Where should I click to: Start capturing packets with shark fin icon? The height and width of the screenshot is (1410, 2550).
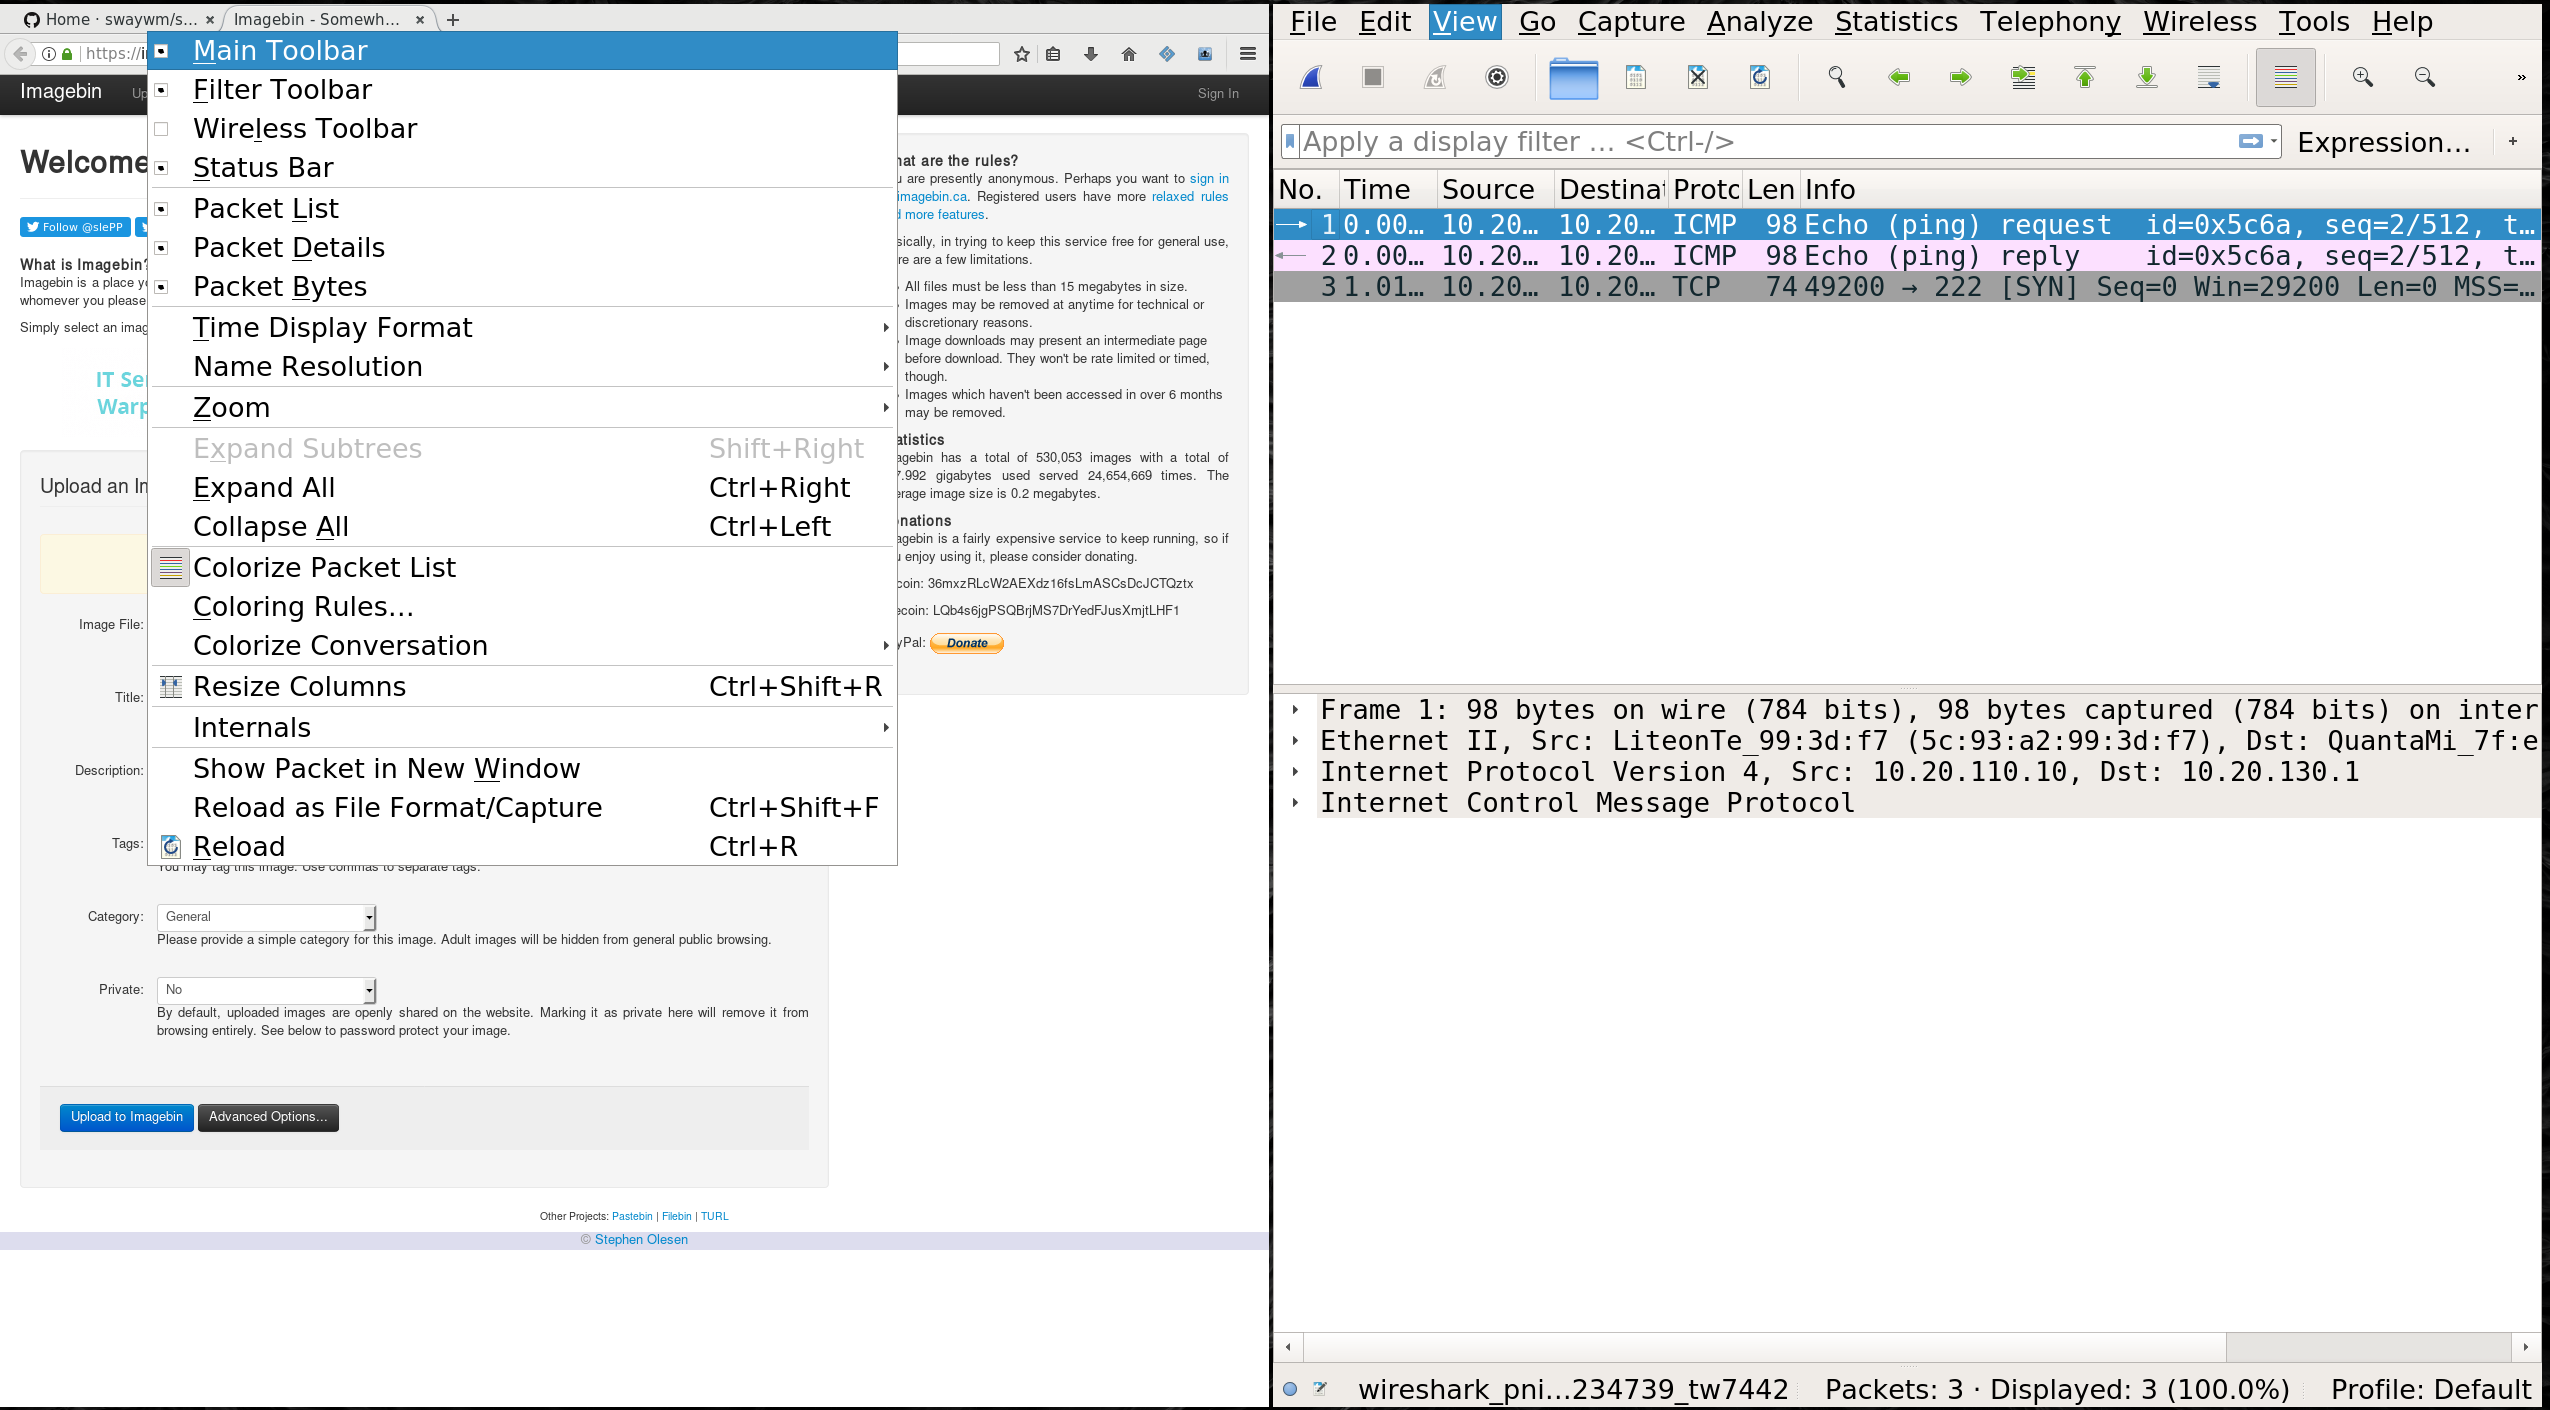[x=1311, y=77]
